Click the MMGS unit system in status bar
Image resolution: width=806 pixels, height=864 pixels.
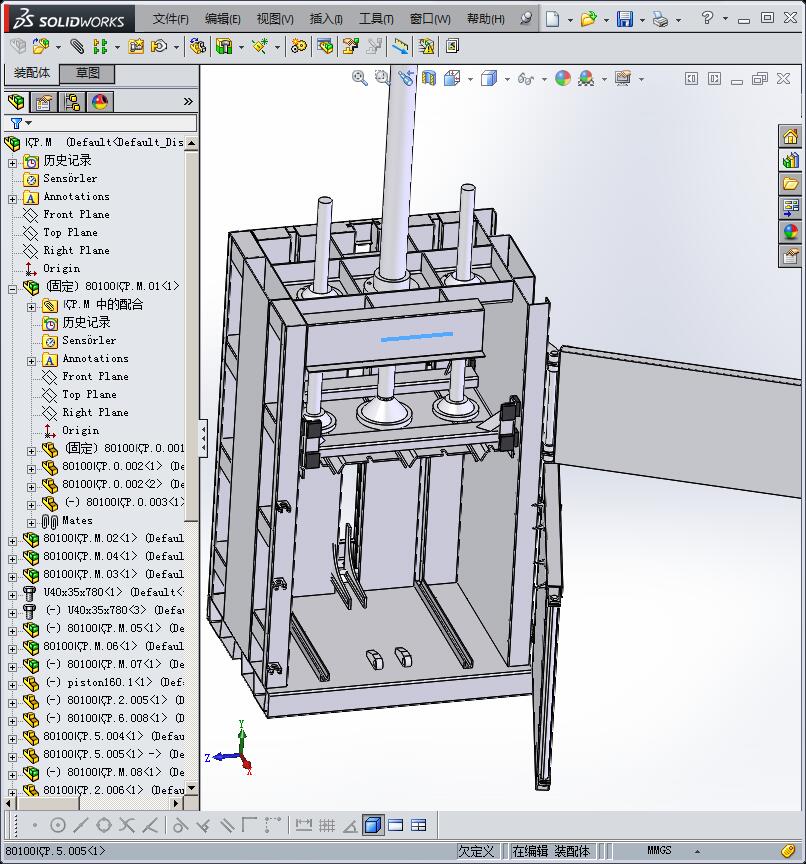pyautogui.click(x=659, y=850)
